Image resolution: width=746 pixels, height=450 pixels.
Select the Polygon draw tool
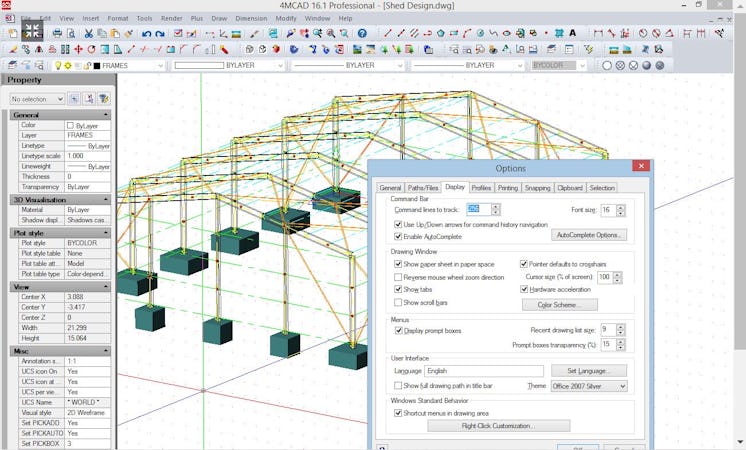(x=440, y=33)
